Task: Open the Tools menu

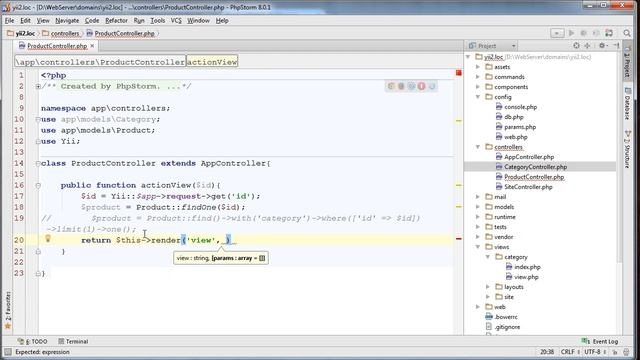Action: (x=158, y=20)
